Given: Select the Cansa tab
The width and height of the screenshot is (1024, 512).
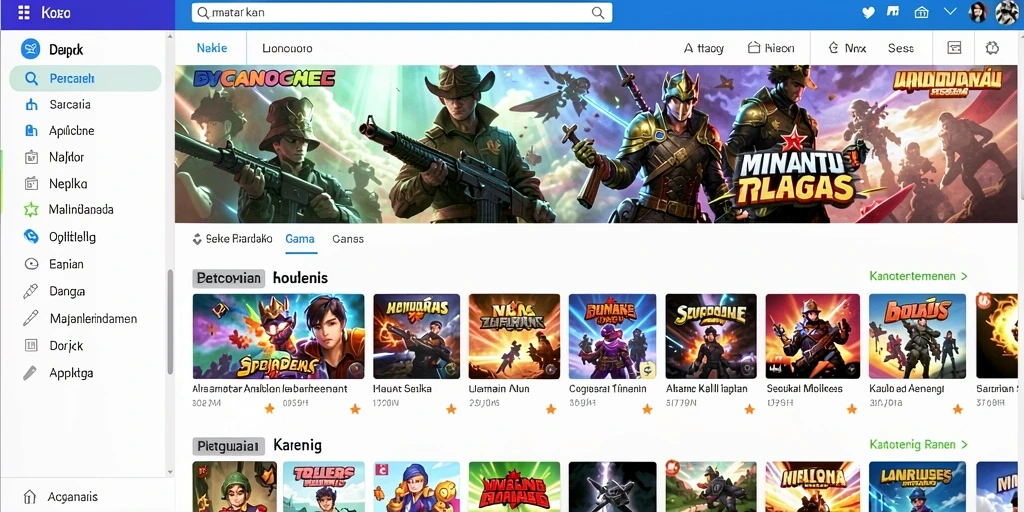Looking at the screenshot, I should (347, 239).
